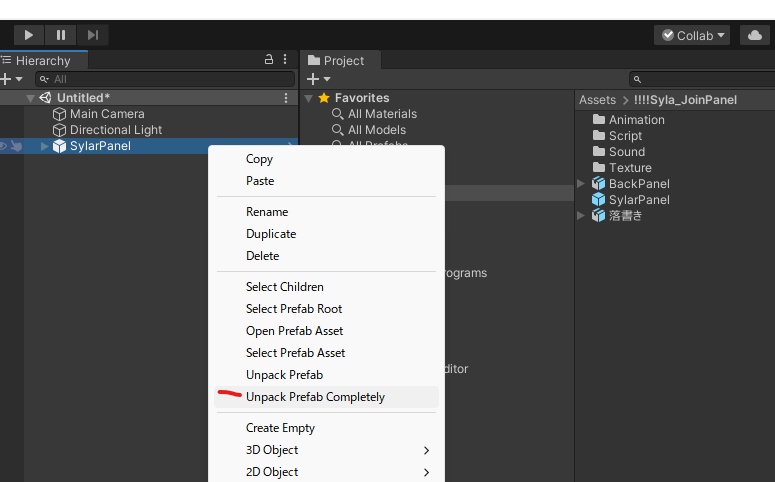The image size is (775, 482).
Task: Open the Untitled scene options menu
Action: [x=286, y=98]
